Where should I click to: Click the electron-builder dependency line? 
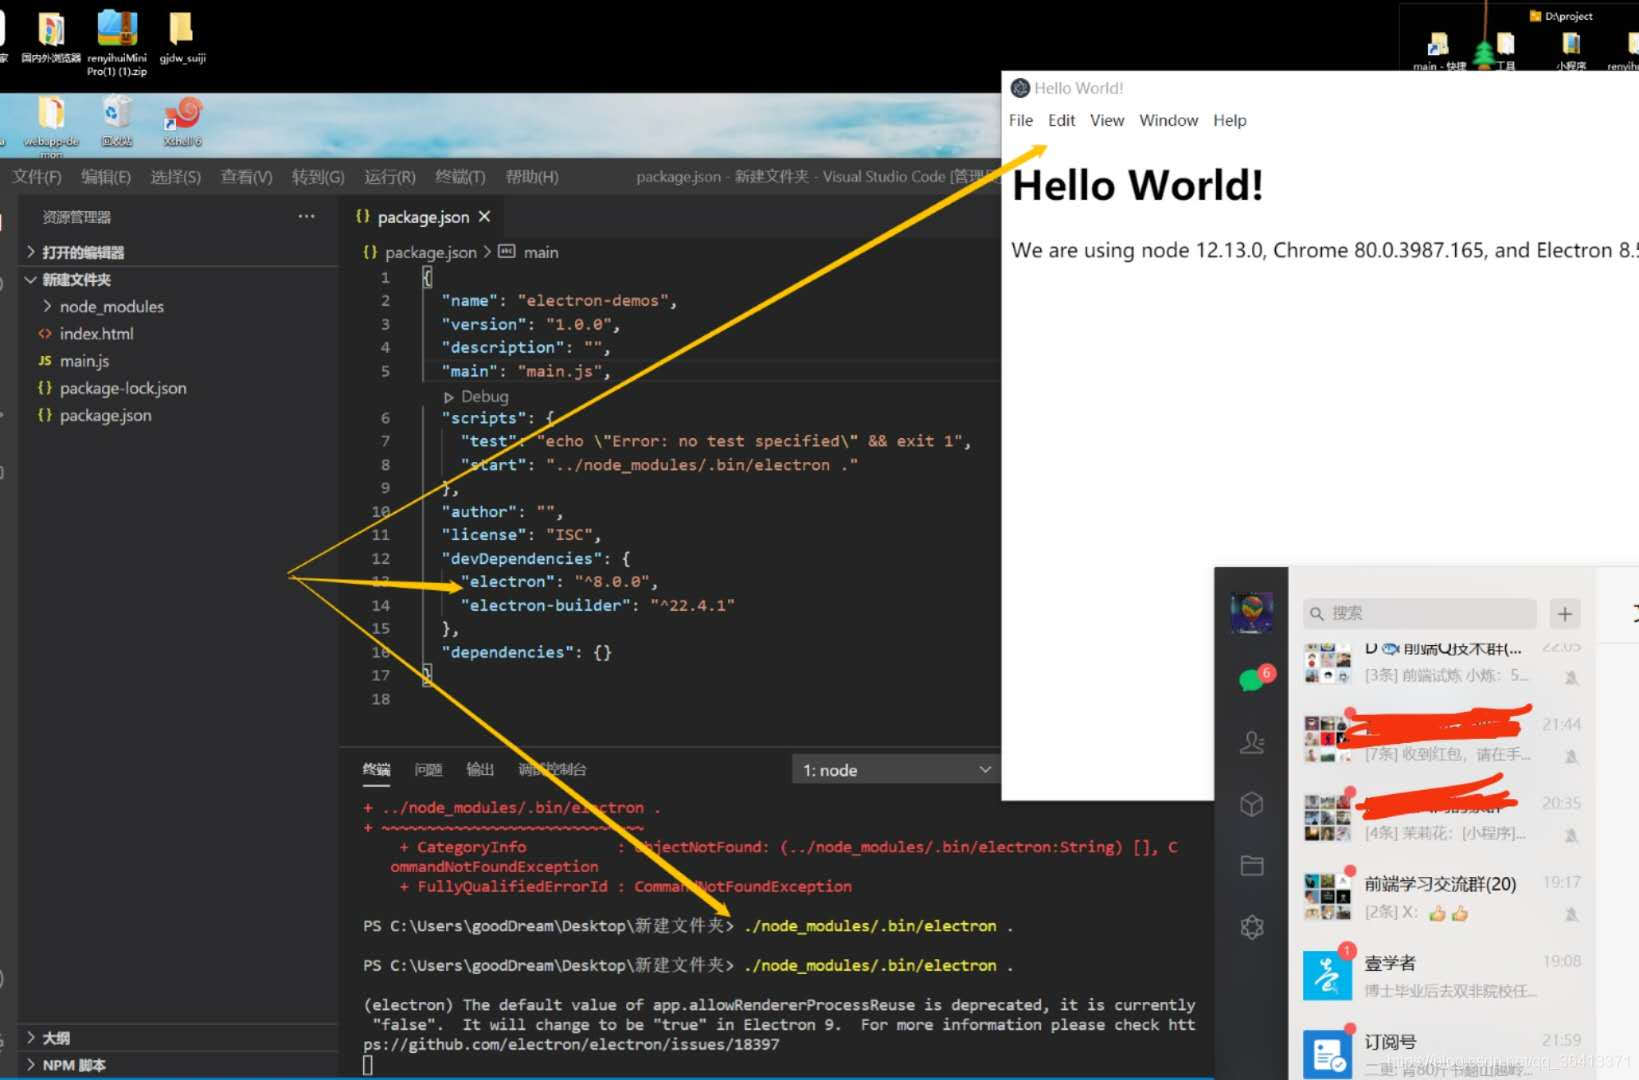(597, 605)
